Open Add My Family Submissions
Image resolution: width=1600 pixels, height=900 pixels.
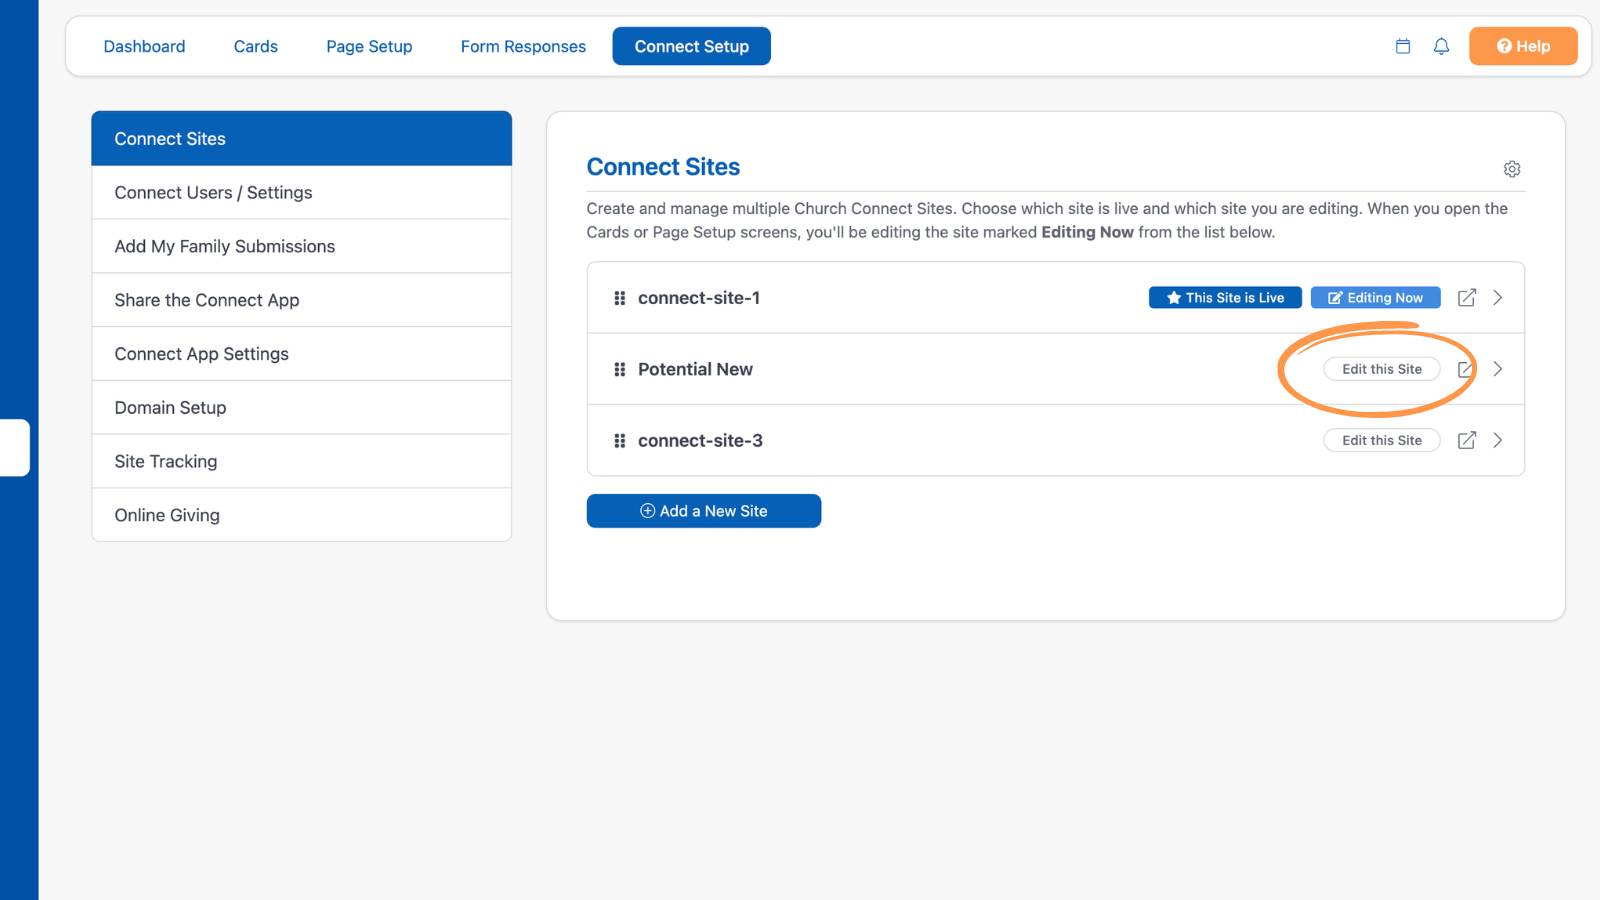[301, 247]
